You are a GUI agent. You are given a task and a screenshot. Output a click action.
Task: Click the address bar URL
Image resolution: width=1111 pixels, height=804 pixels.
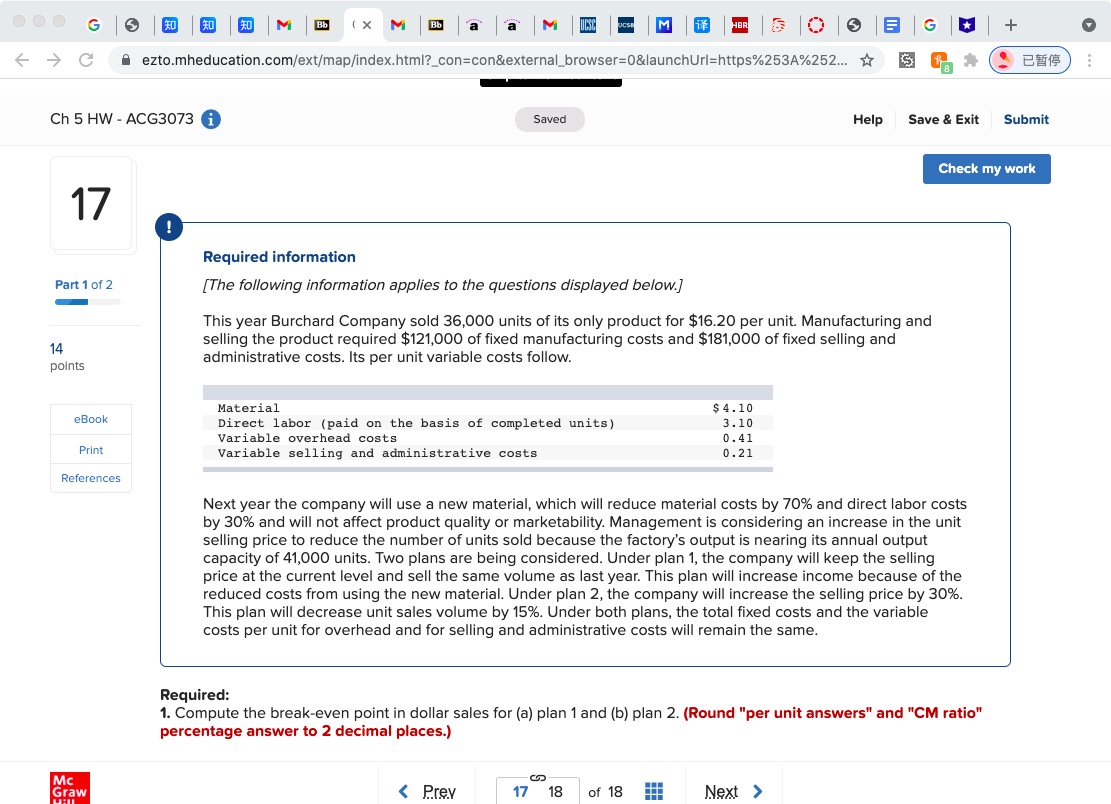click(x=494, y=60)
